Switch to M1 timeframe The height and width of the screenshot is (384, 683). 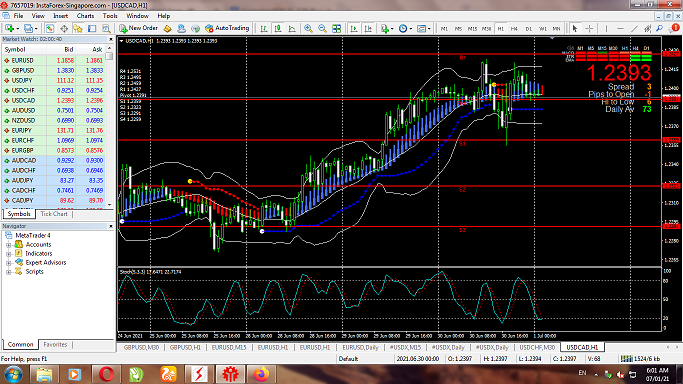point(444,28)
